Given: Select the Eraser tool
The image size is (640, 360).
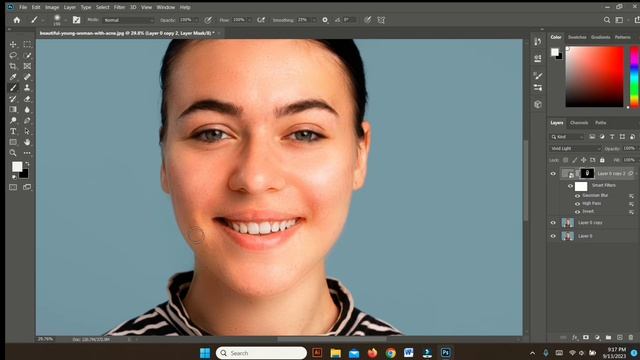Looking at the screenshot, I should pyautogui.click(x=27, y=99).
